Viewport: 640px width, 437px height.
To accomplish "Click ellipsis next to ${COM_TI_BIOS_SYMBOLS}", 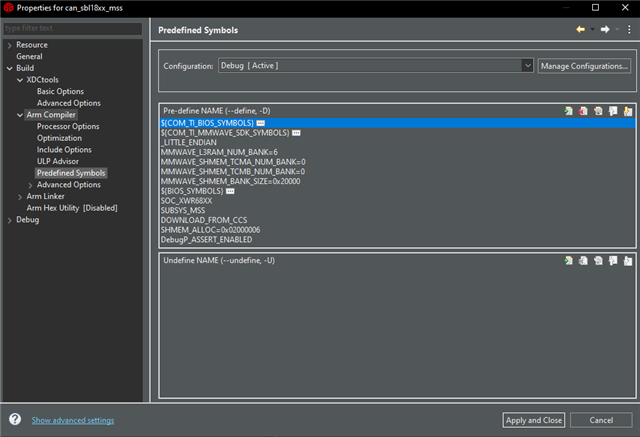I will [260, 123].
